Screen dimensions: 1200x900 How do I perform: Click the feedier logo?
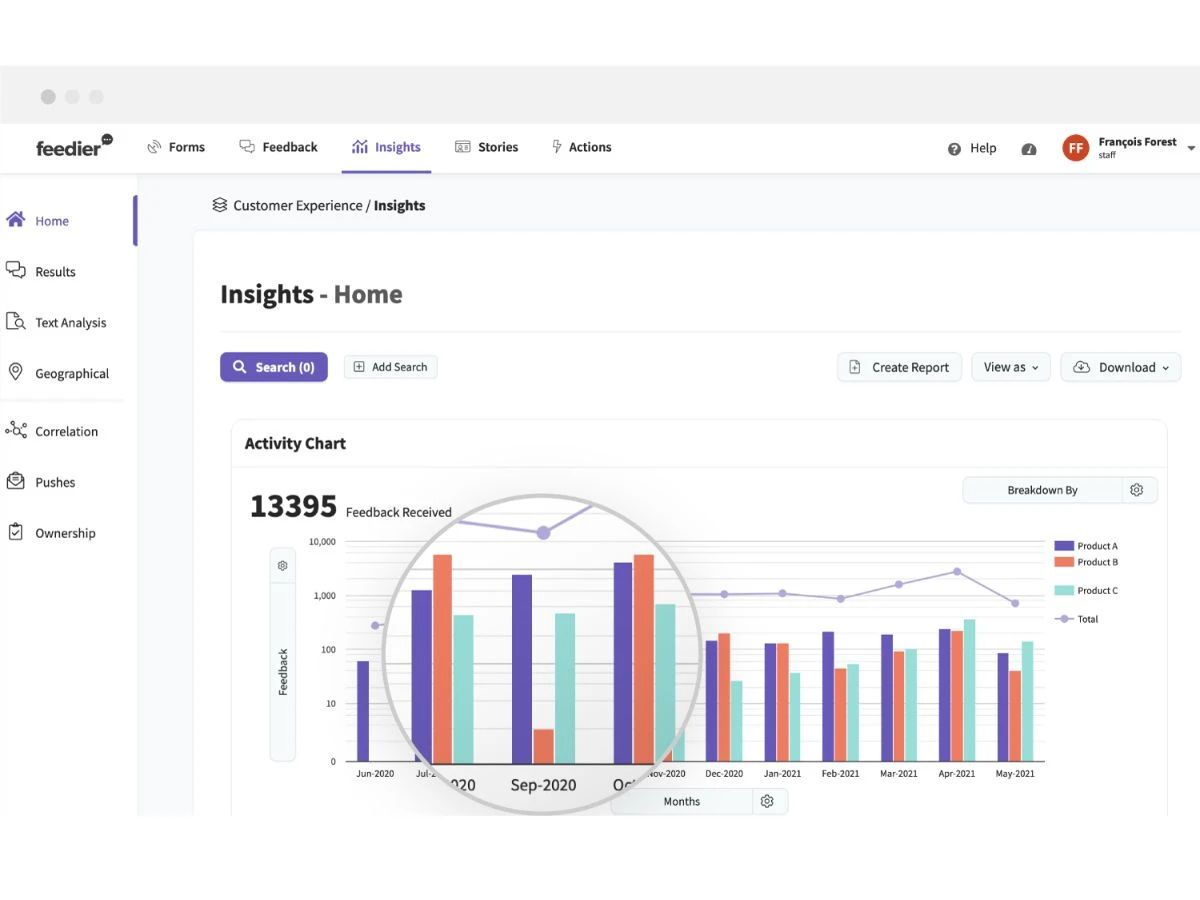[x=74, y=146]
